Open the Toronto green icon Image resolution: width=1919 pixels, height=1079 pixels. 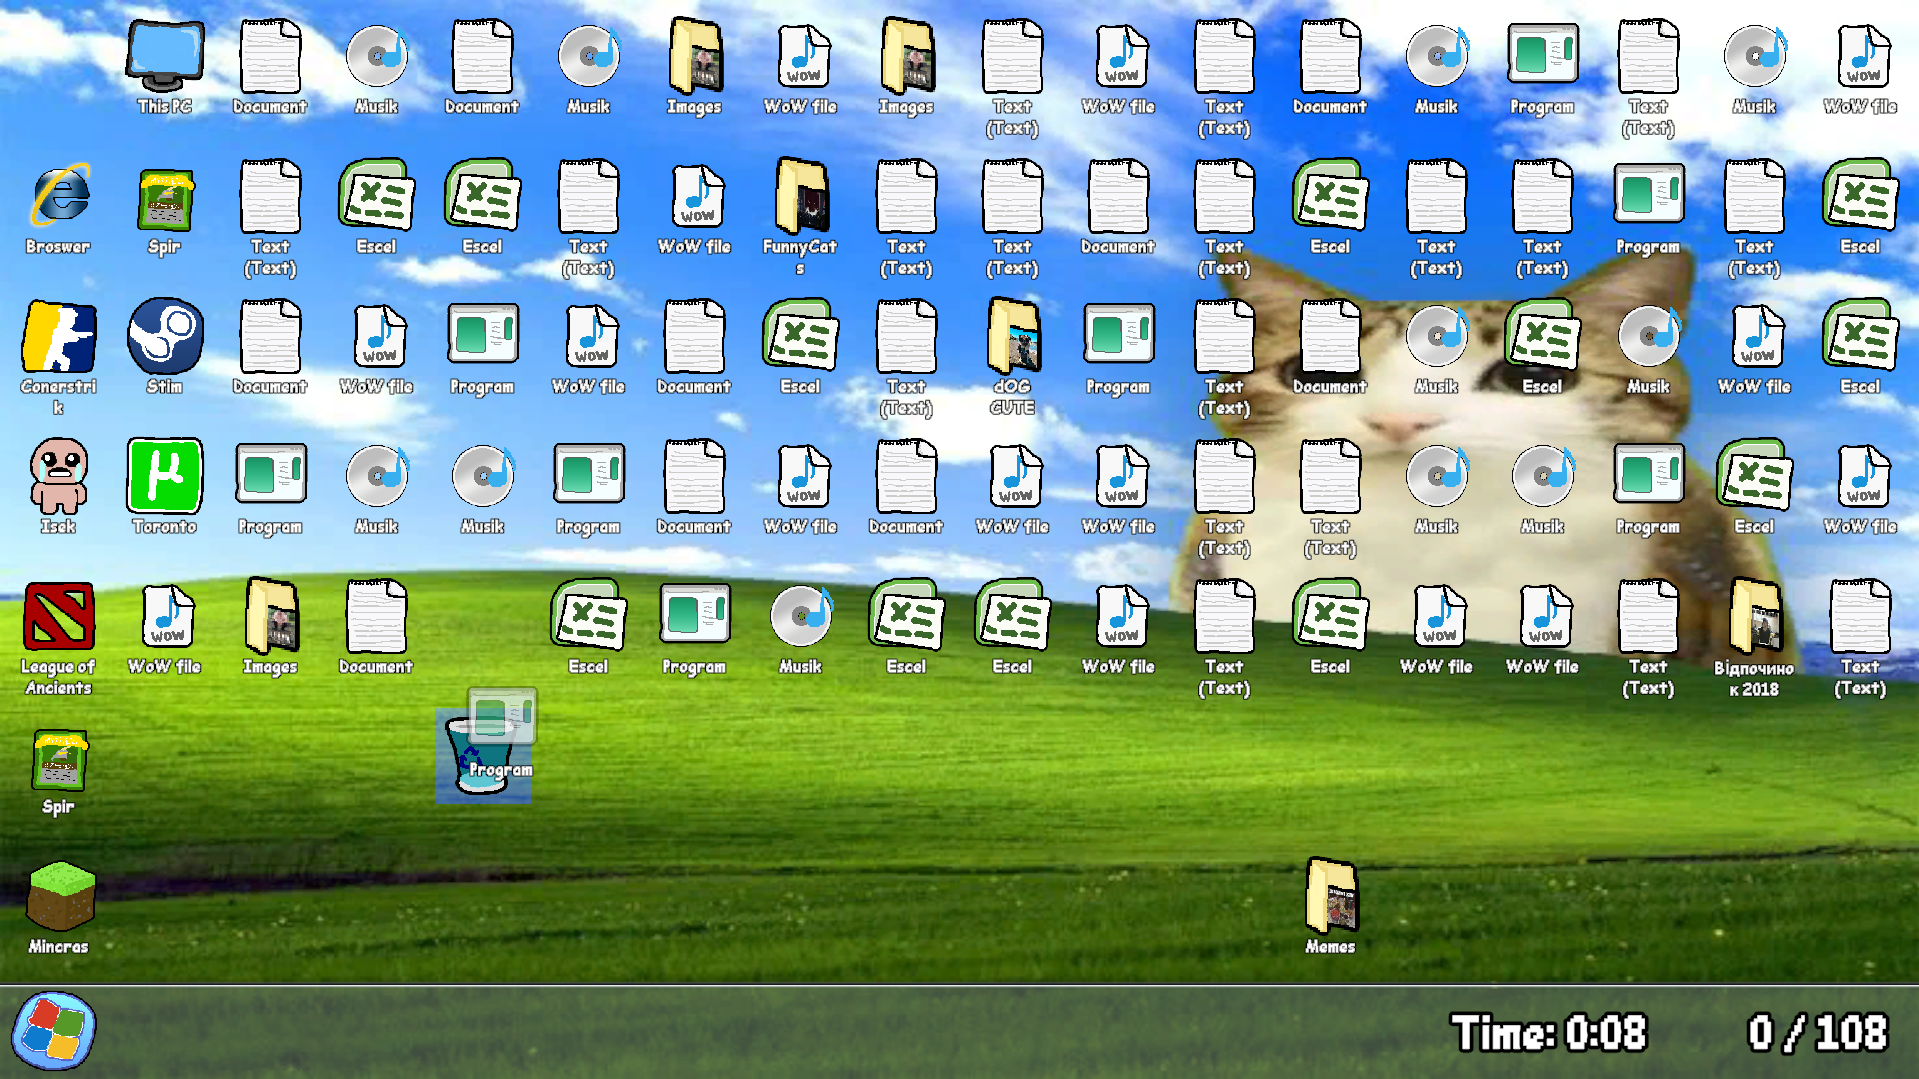click(164, 487)
